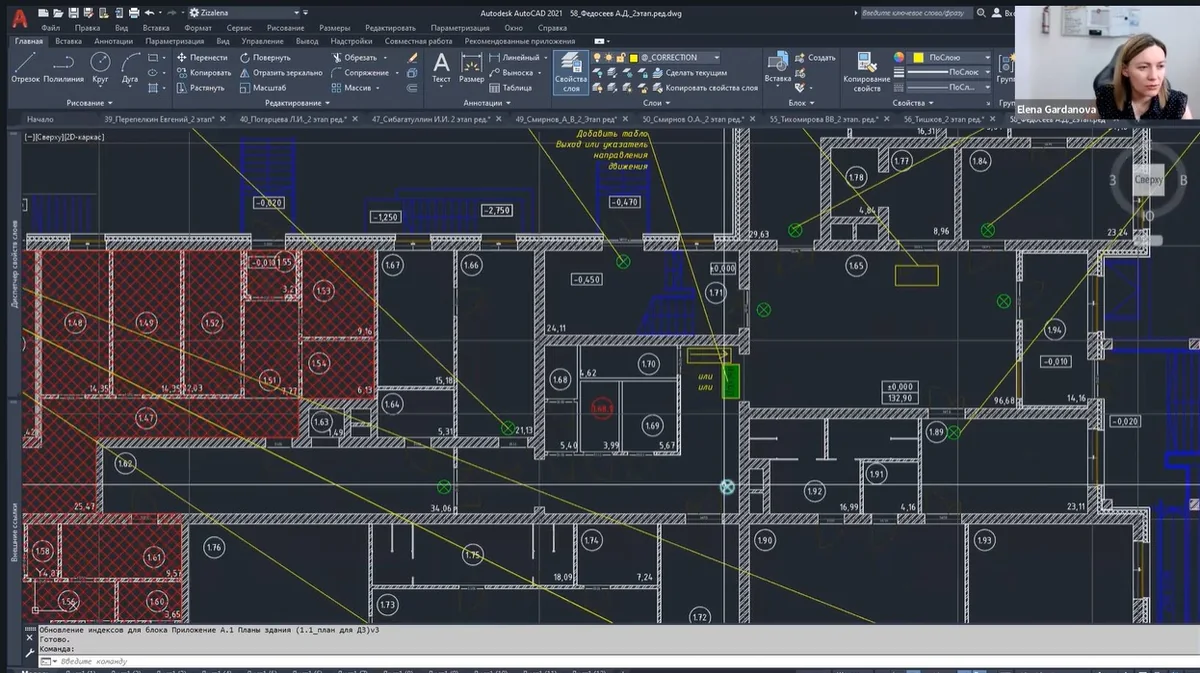
Task: Toggle the layer lock padlock icon
Action: click(621, 58)
